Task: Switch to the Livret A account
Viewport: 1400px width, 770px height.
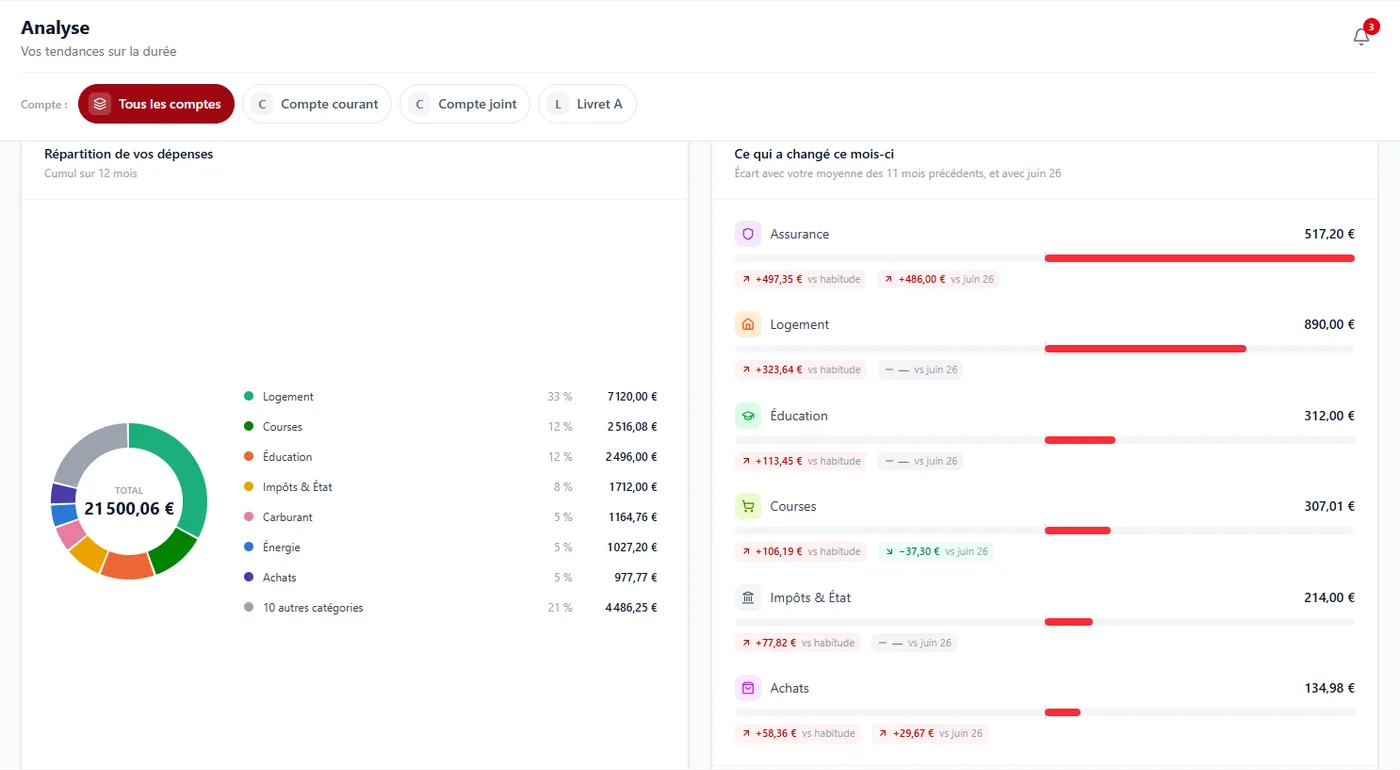Action: pos(587,104)
